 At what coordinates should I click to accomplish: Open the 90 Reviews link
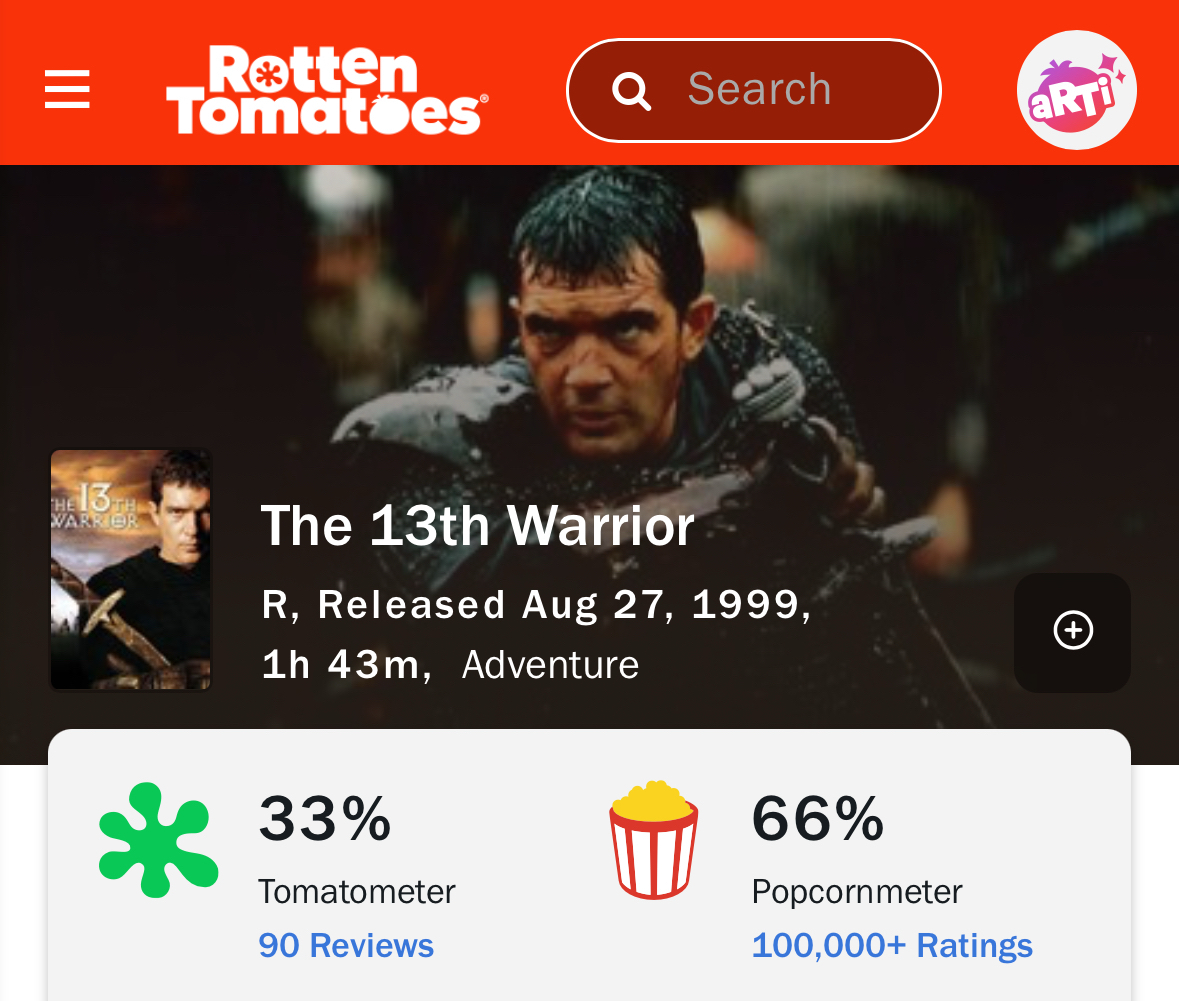coord(346,945)
